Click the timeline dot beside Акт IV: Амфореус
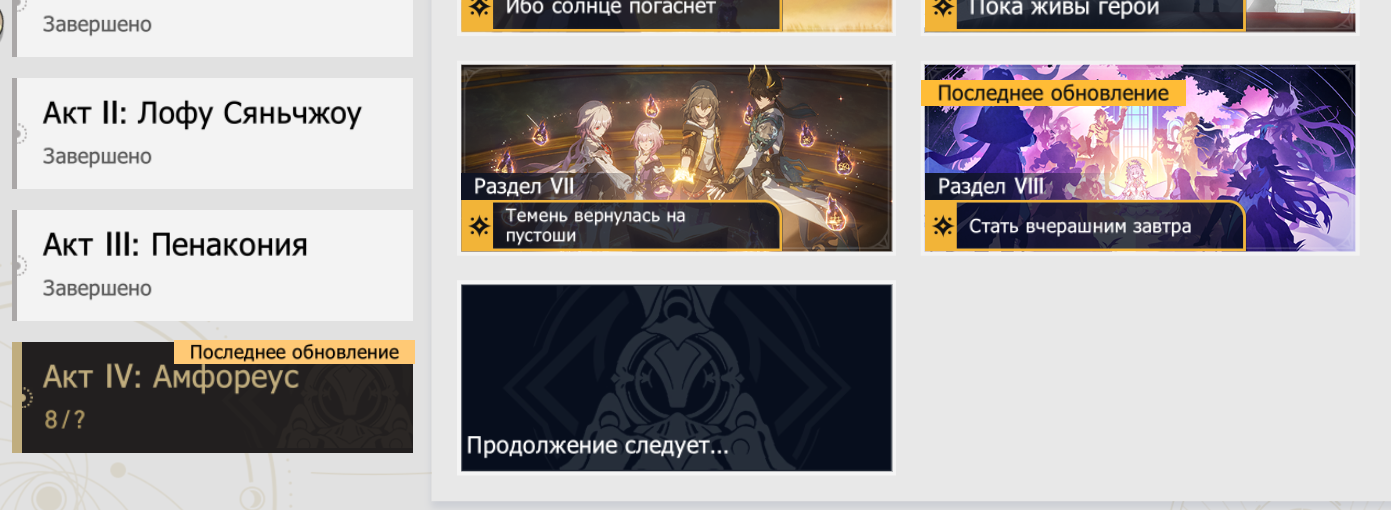 (x=21, y=399)
